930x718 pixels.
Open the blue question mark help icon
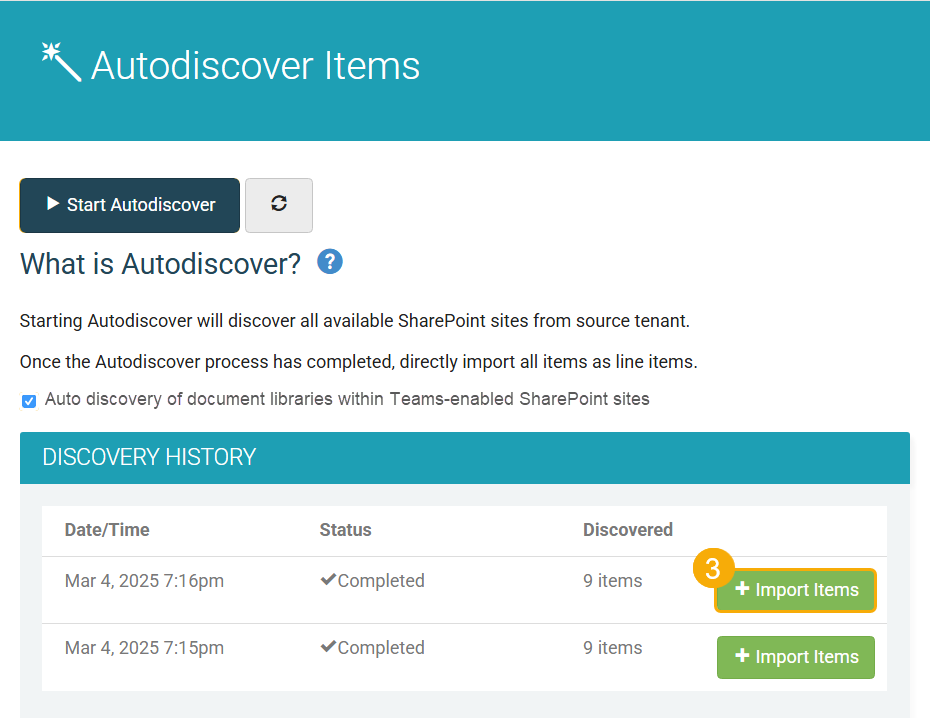click(330, 262)
